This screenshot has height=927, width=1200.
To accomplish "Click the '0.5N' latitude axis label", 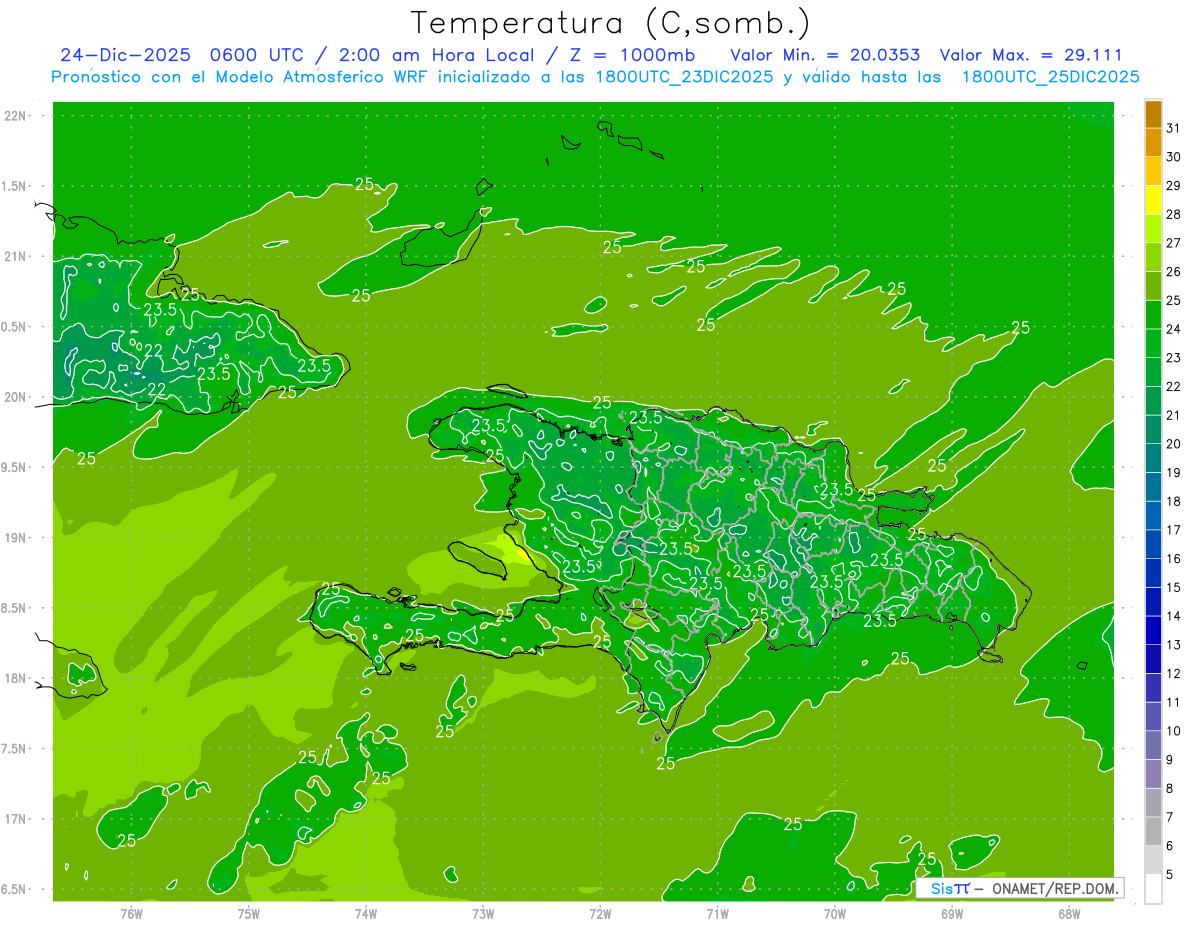I will [x=15, y=327].
